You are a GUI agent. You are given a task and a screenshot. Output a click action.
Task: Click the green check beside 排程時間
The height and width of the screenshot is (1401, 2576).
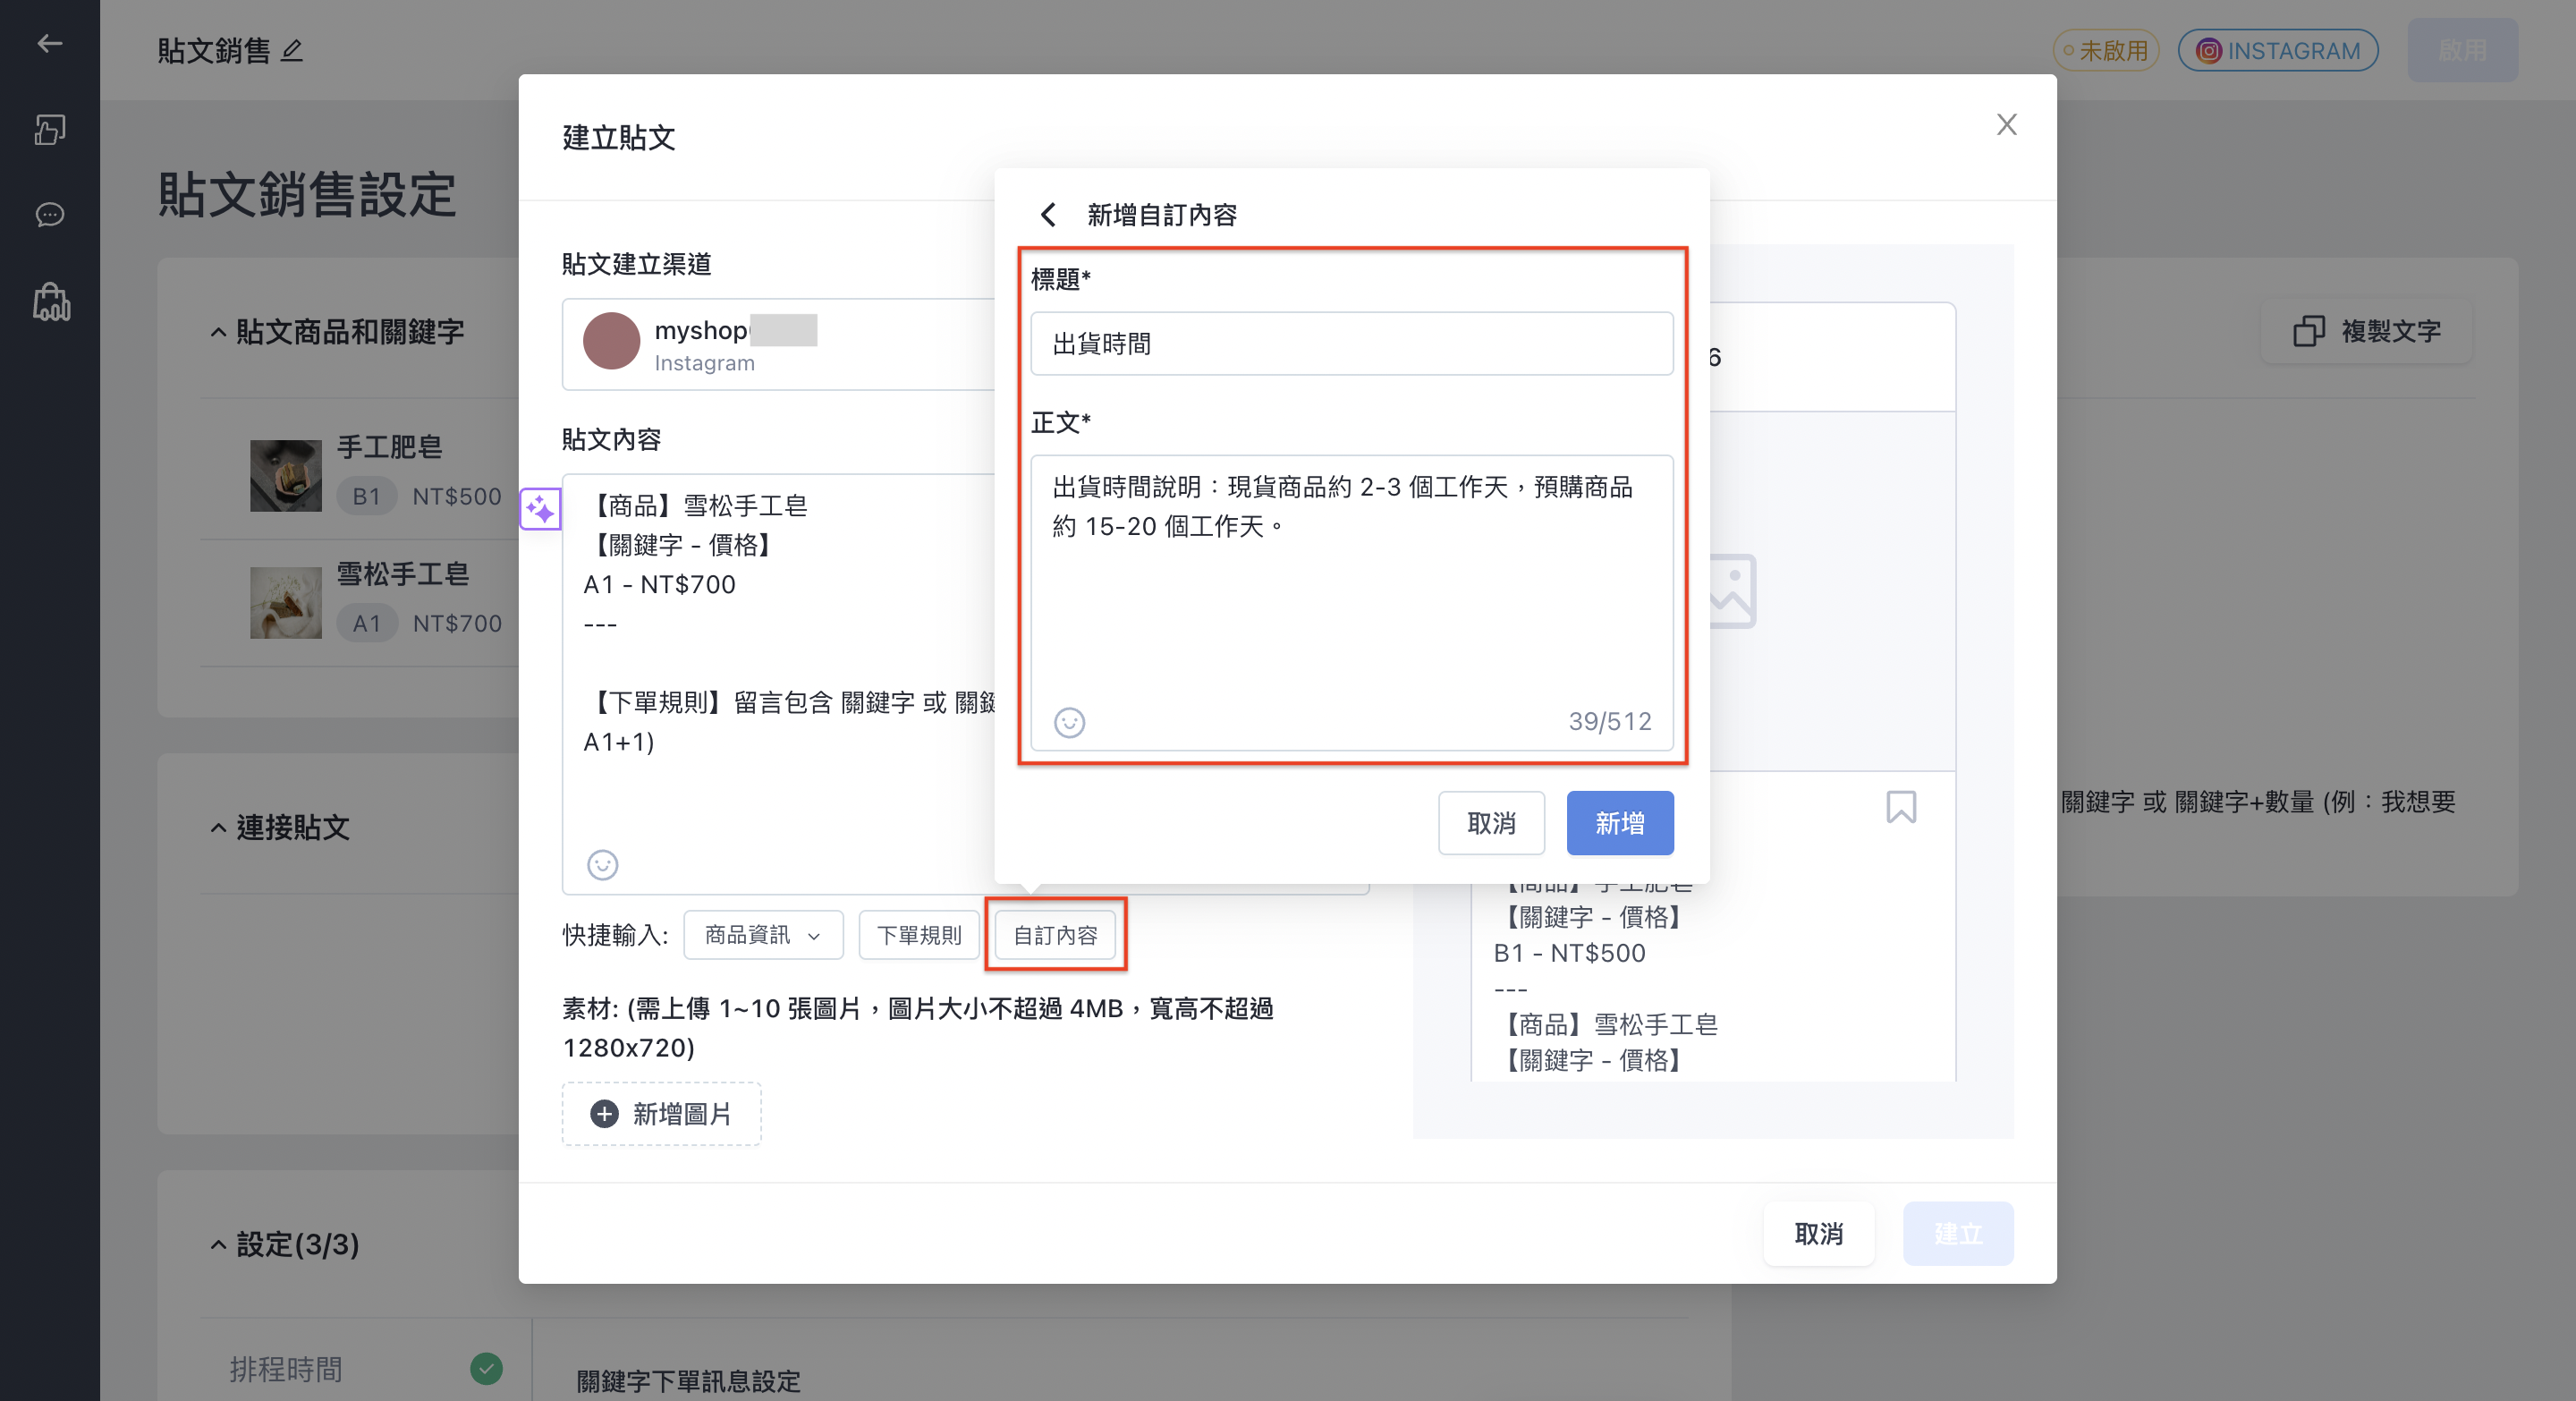pyautogui.click(x=486, y=1369)
